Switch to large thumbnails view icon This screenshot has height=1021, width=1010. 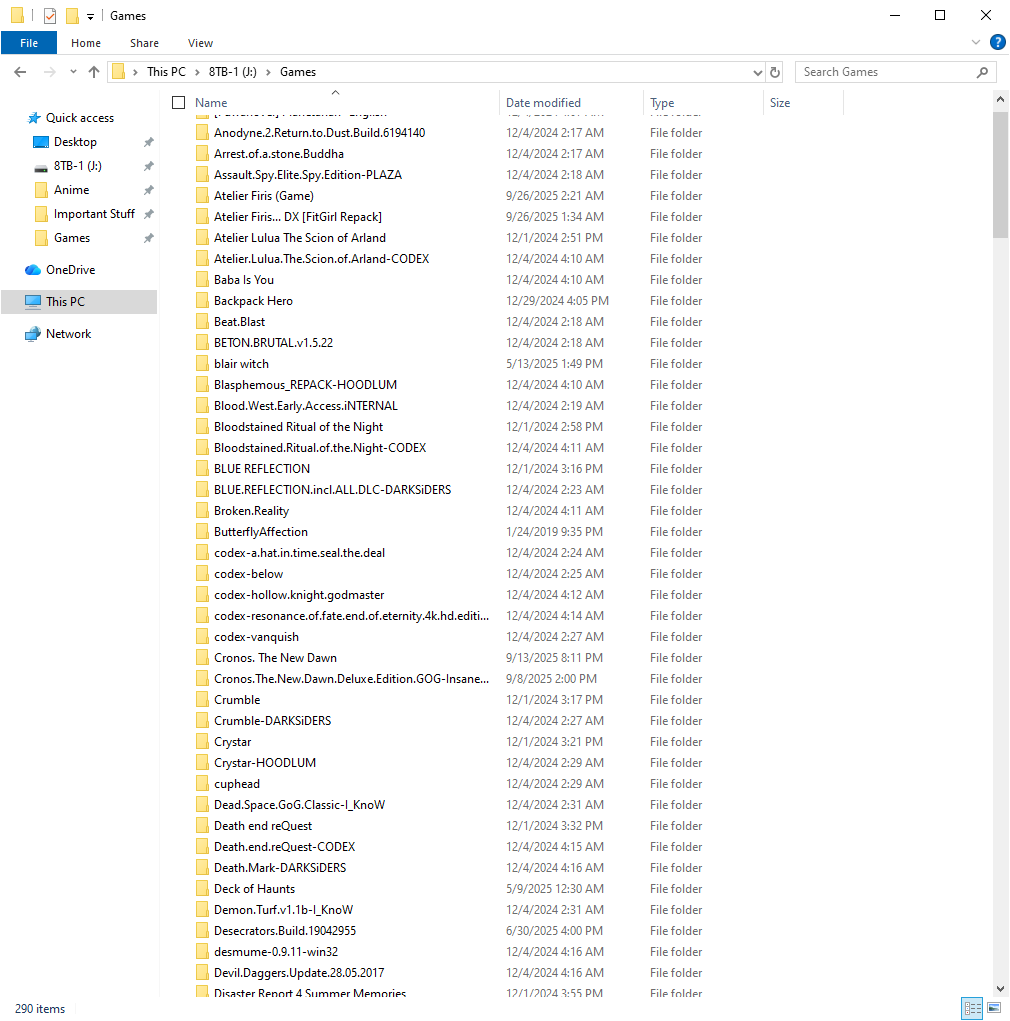(x=994, y=1008)
